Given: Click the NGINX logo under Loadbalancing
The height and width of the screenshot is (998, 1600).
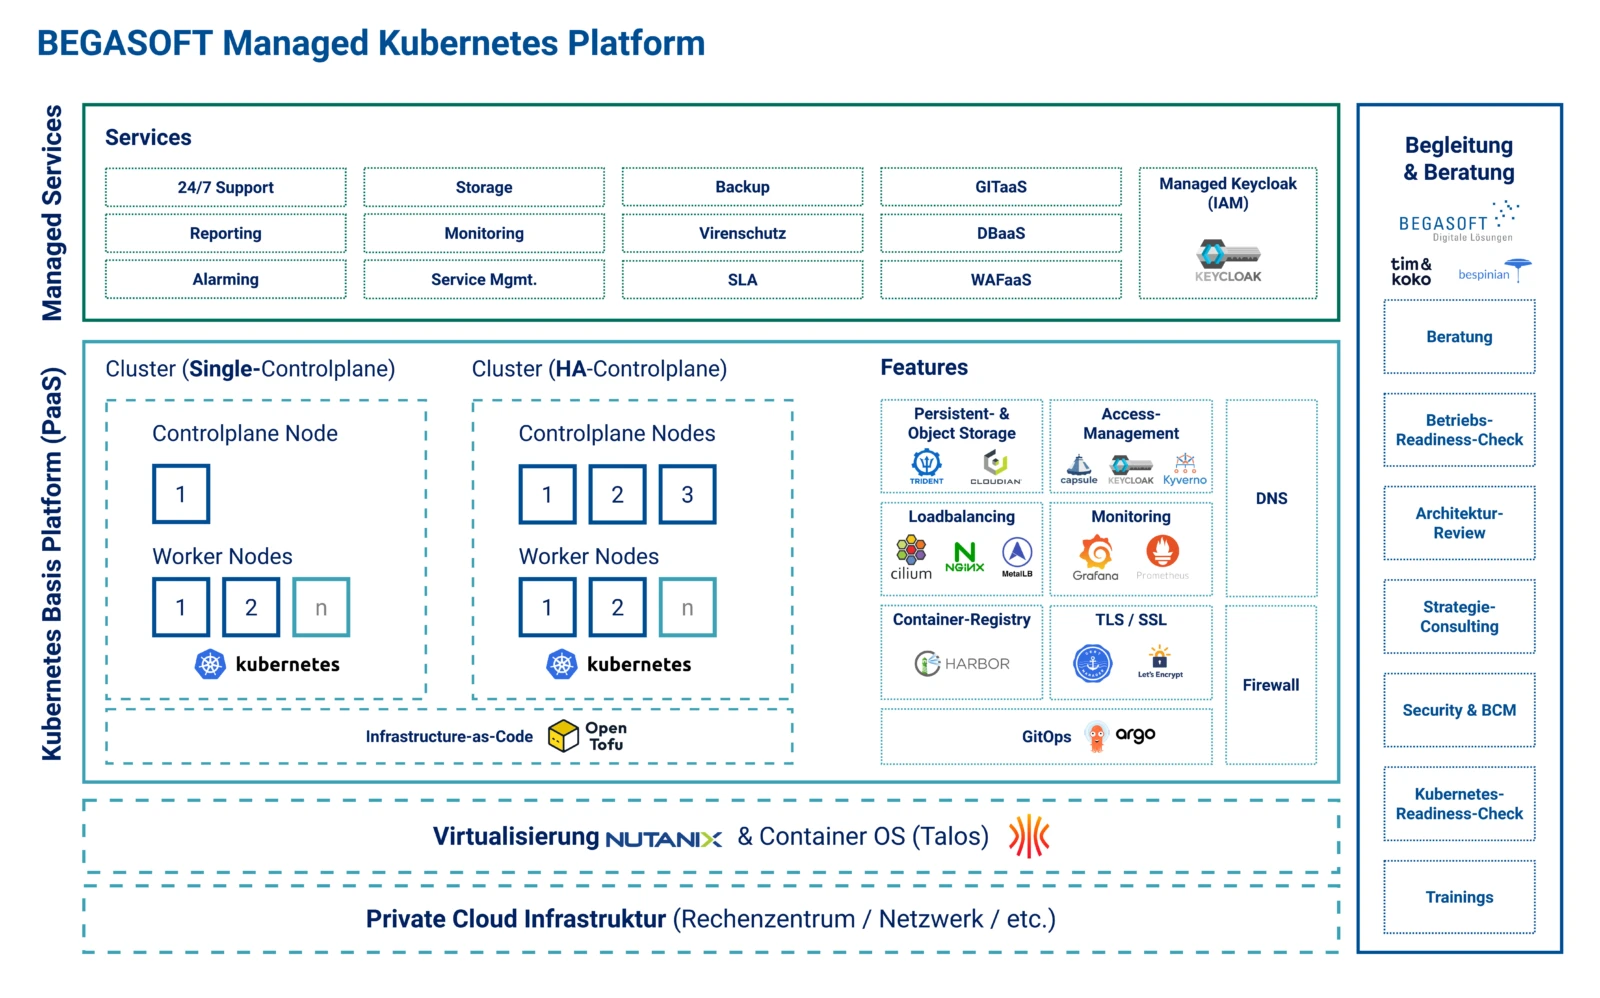Looking at the screenshot, I should 964,556.
